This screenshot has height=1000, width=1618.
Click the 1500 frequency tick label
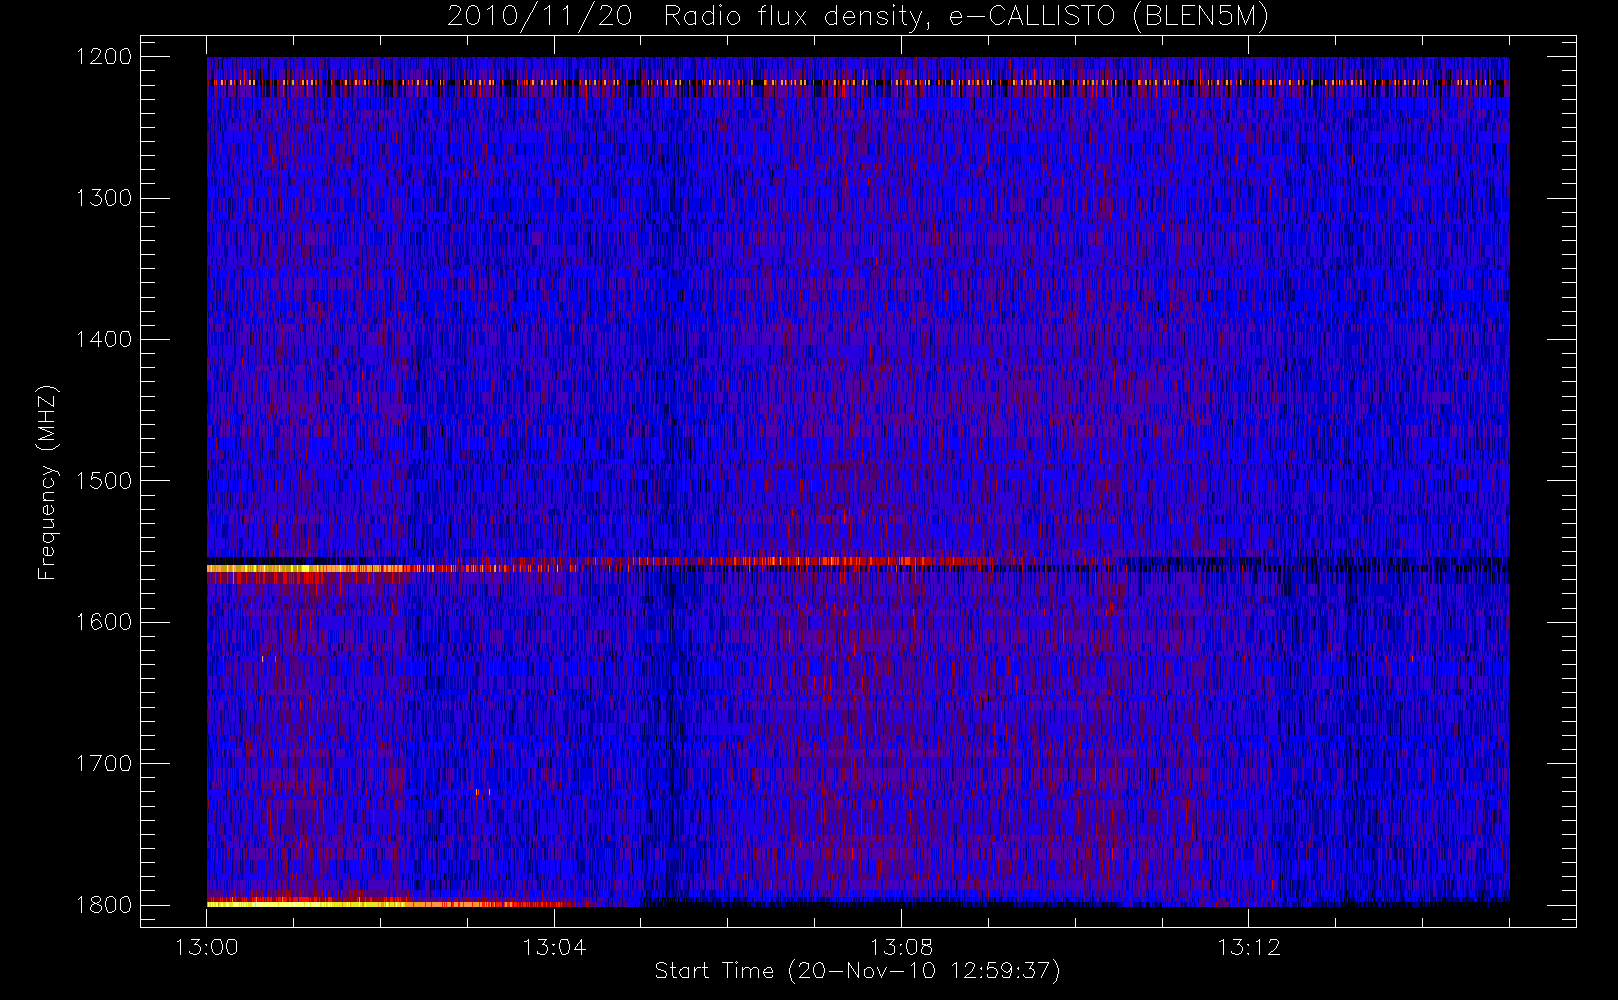[x=104, y=481]
